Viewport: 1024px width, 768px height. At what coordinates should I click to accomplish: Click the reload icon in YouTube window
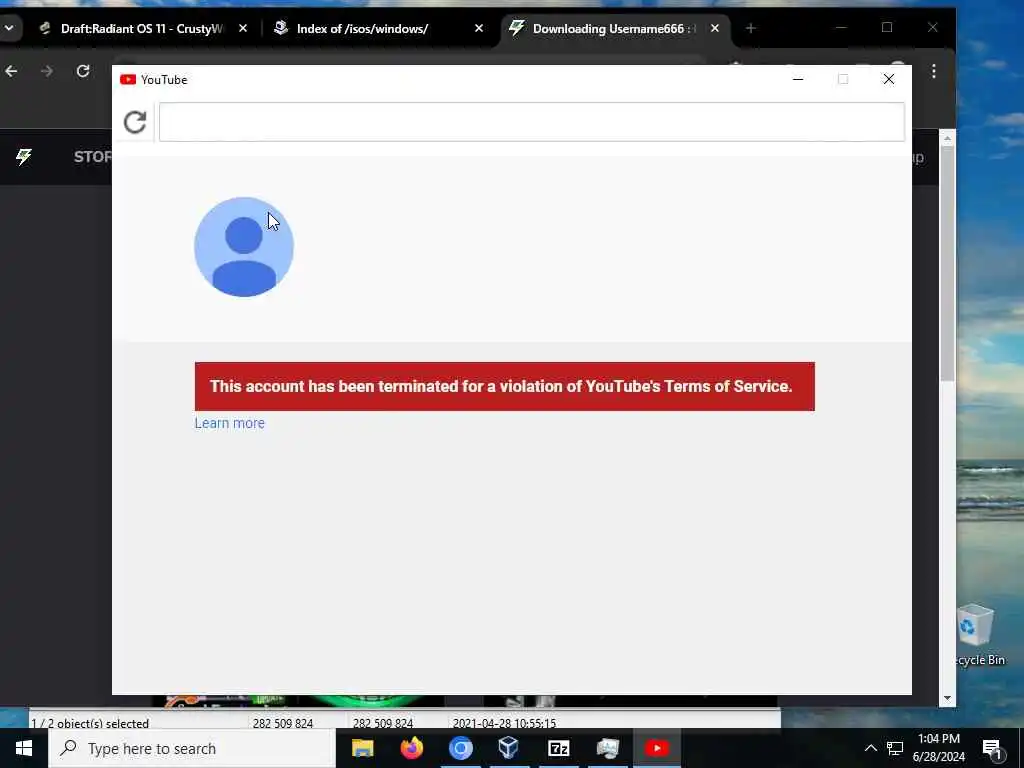[135, 122]
